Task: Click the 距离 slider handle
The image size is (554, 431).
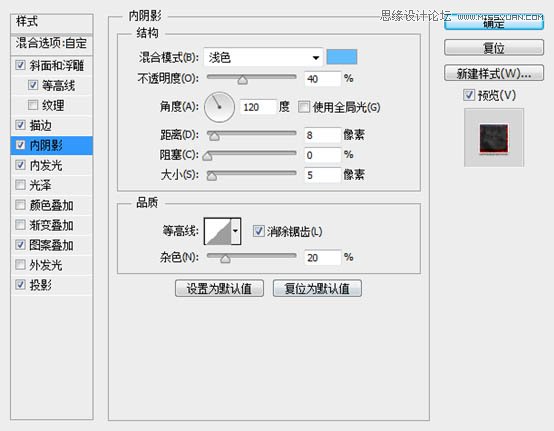Action: pos(214,136)
